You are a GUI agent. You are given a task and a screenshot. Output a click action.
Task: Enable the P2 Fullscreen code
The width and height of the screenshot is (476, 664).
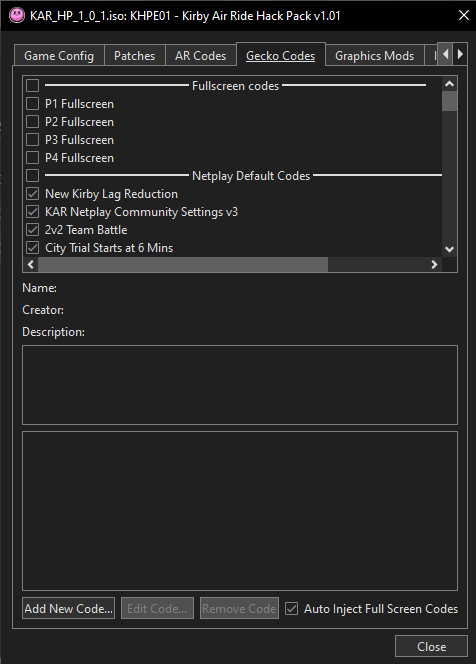[33, 122]
